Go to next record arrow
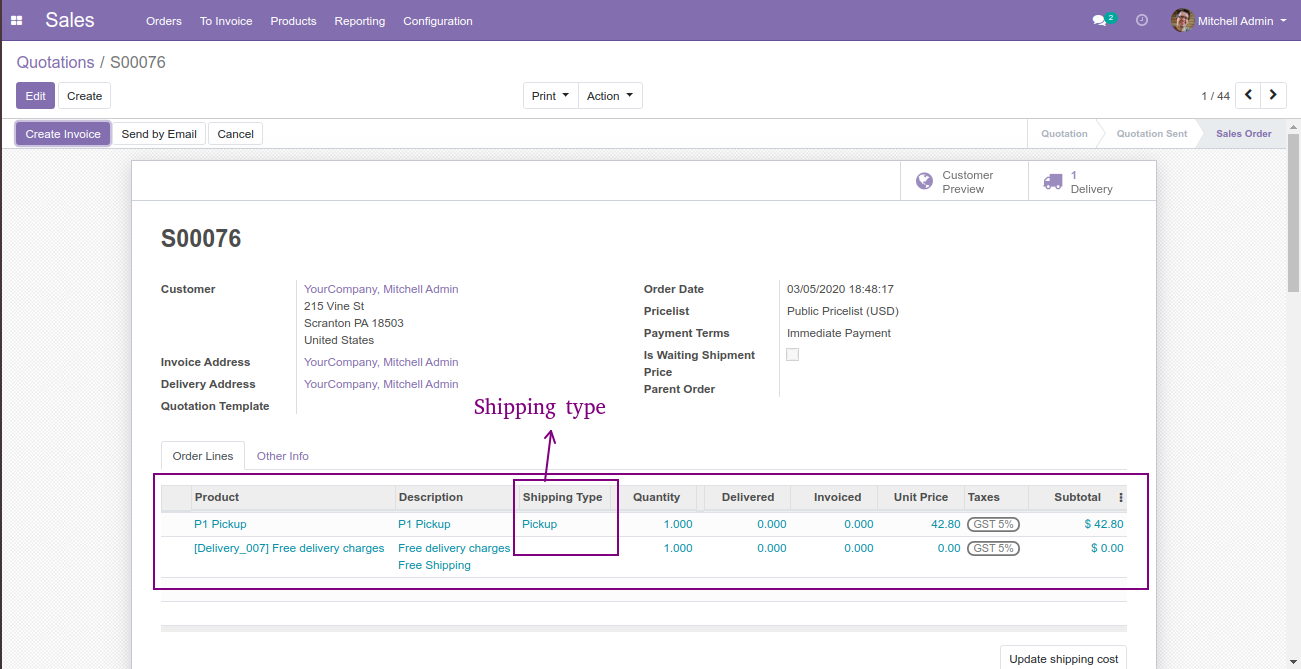 tap(1273, 95)
